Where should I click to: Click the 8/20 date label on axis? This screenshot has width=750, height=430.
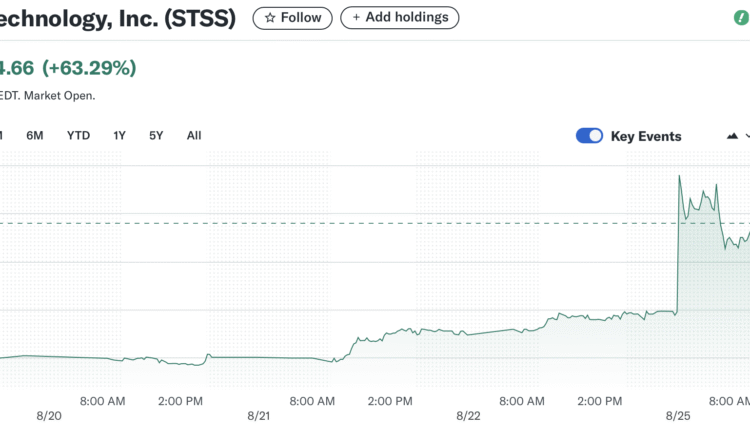click(x=50, y=414)
